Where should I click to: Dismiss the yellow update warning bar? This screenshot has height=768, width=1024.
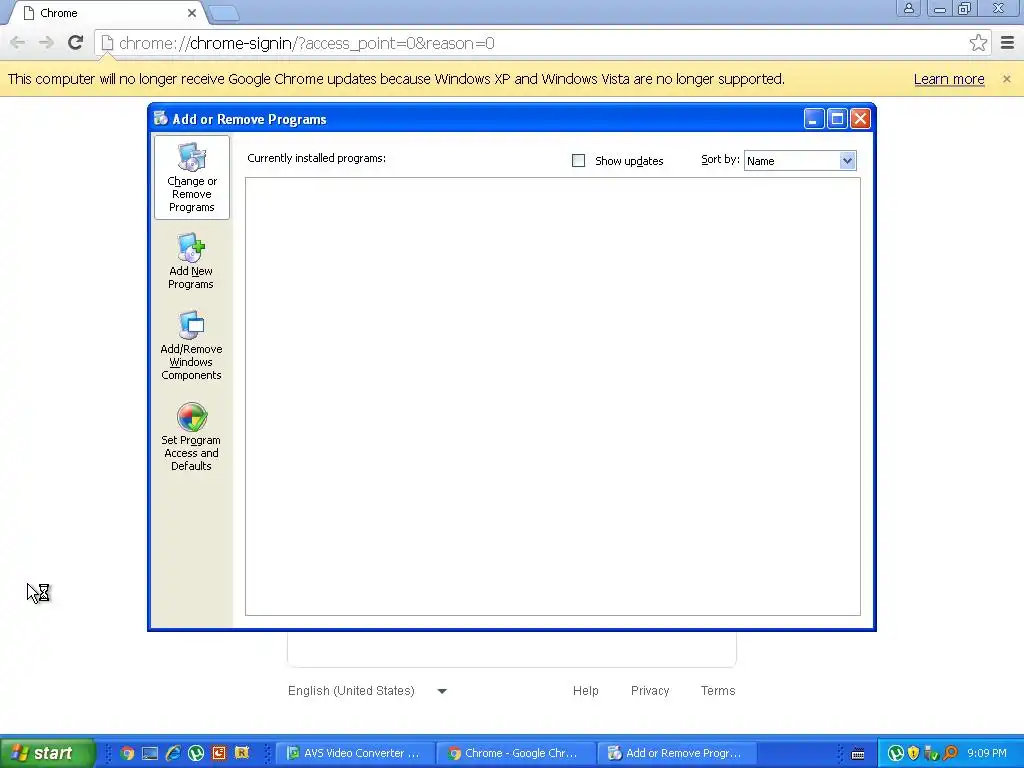coord(1006,79)
